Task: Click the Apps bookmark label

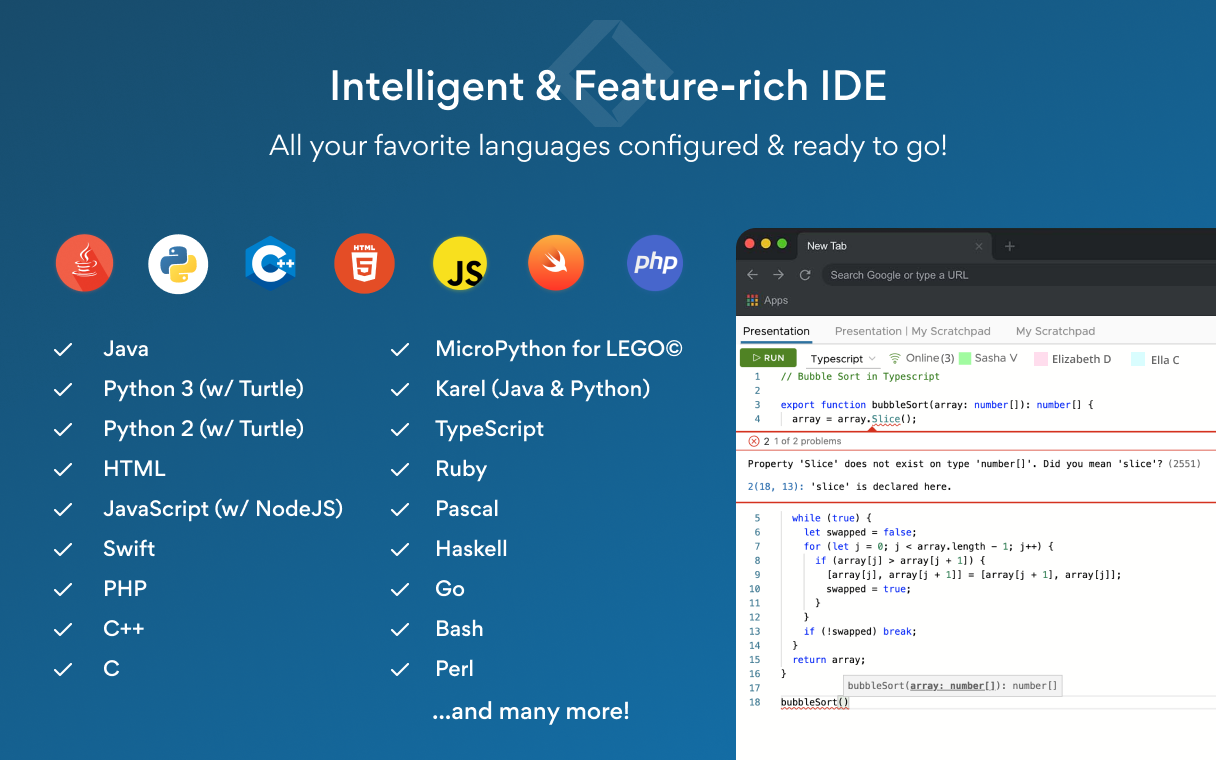Action: (x=776, y=300)
